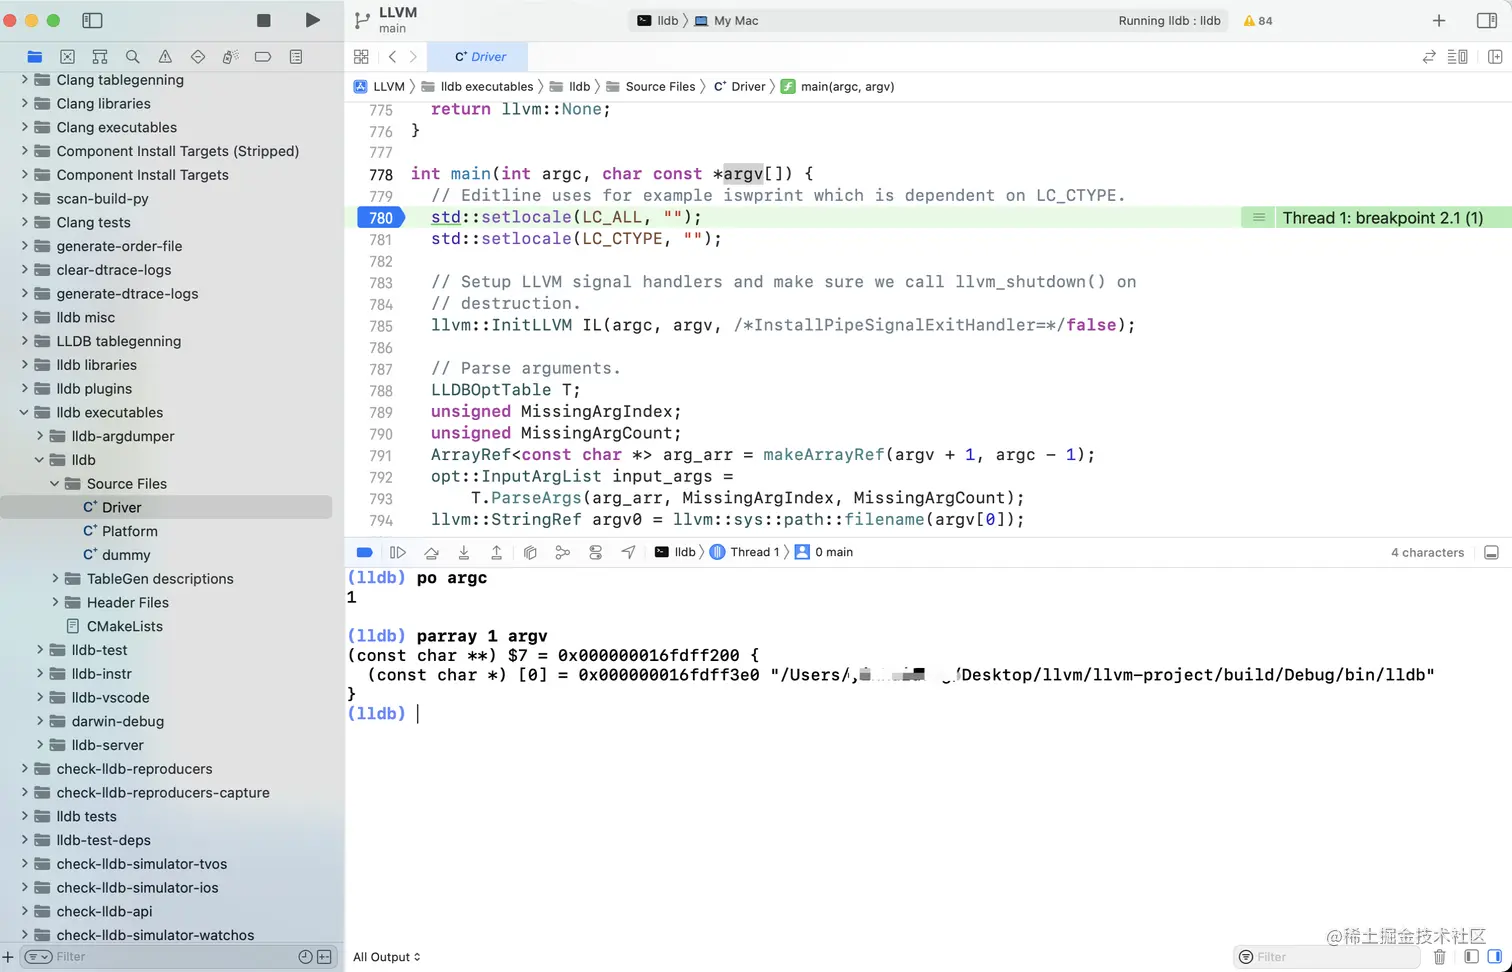The width and height of the screenshot is (1512, 972).
Task: Stop the running lldb process
Action: 264,20
